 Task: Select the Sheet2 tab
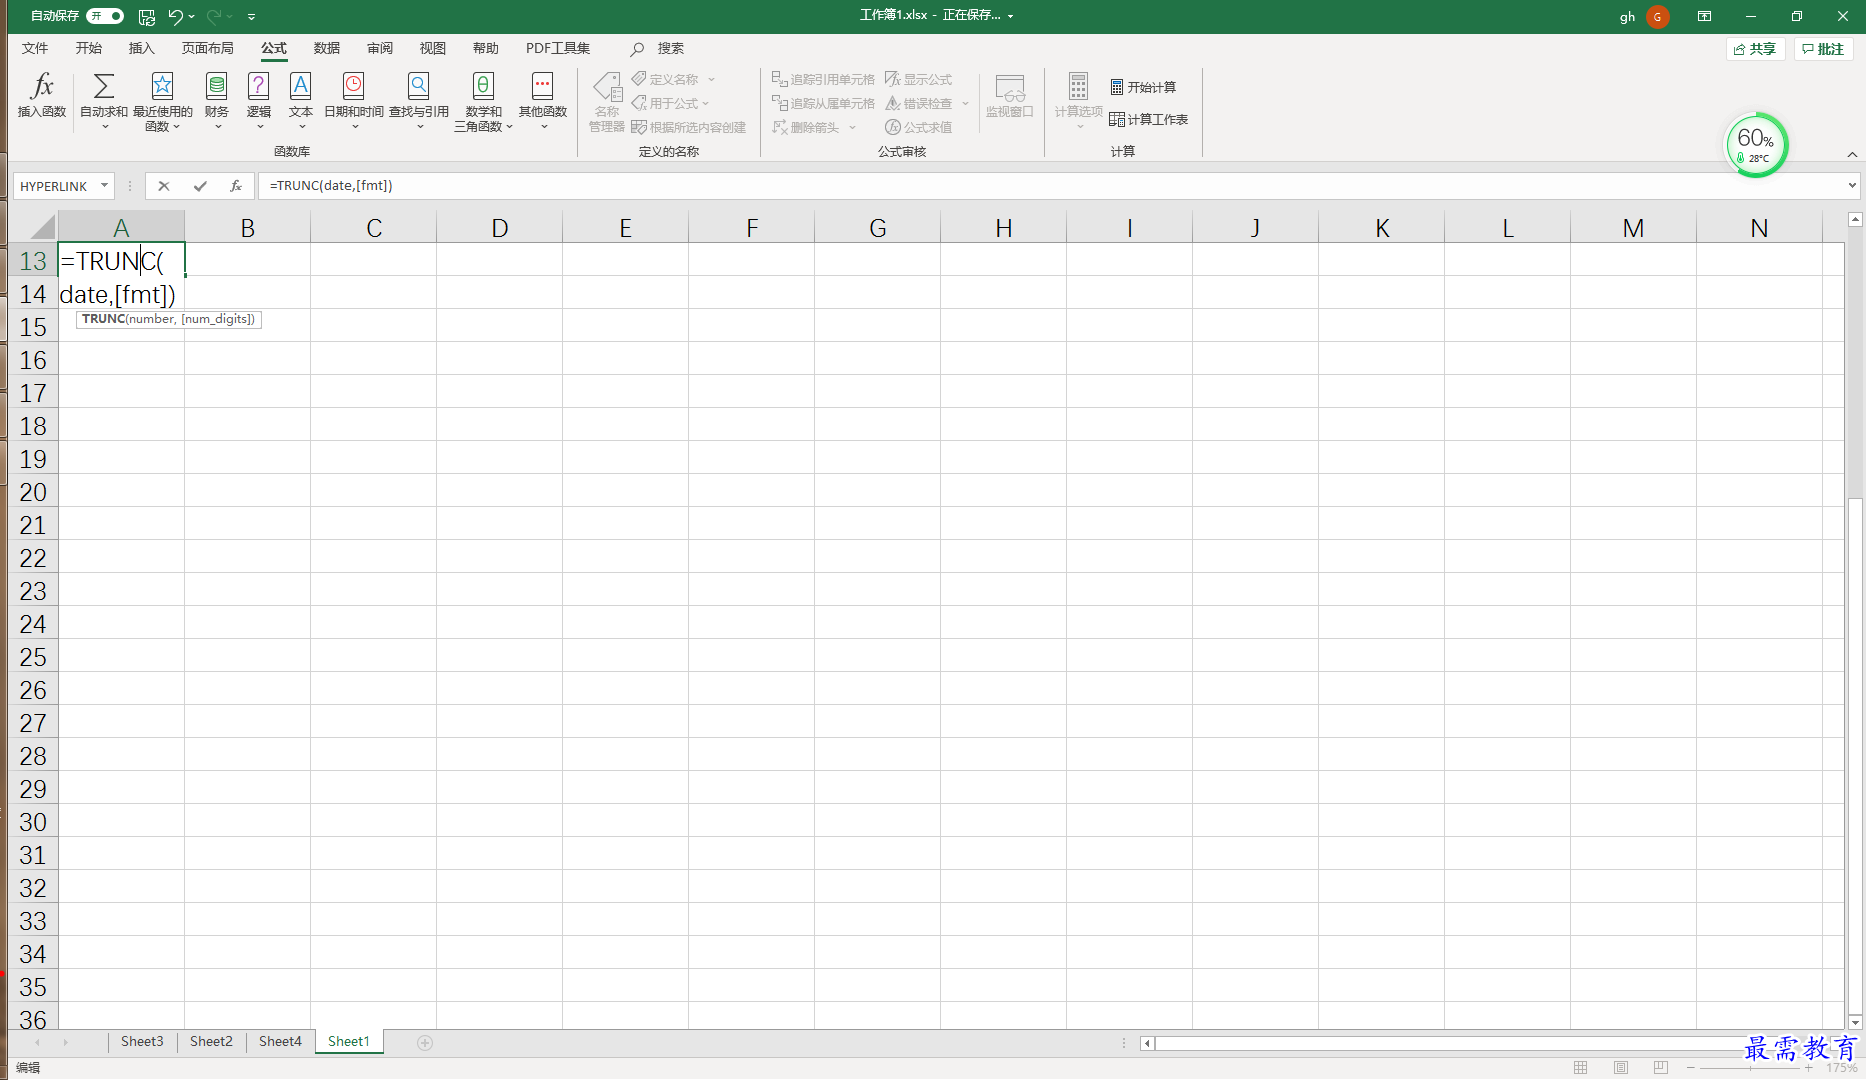(x=211, y=1042)
